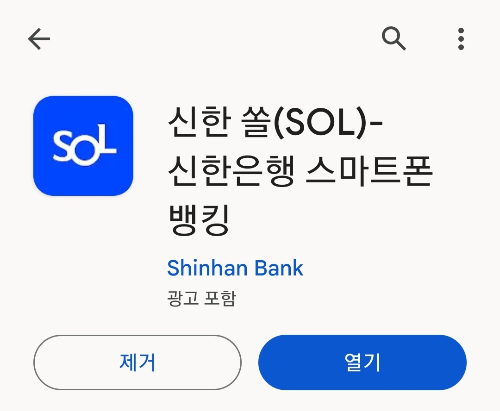Tap the 광고 포함 ads label

pos(202,298)
